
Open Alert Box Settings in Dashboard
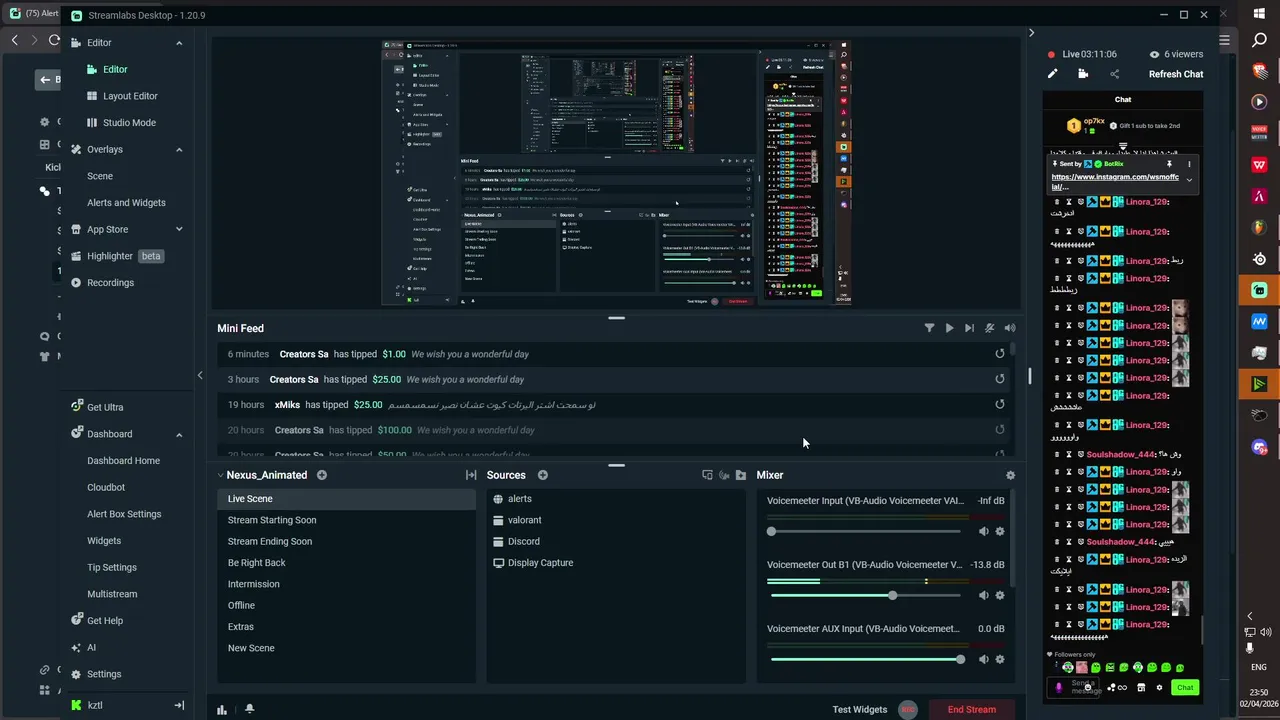point(124,514)
